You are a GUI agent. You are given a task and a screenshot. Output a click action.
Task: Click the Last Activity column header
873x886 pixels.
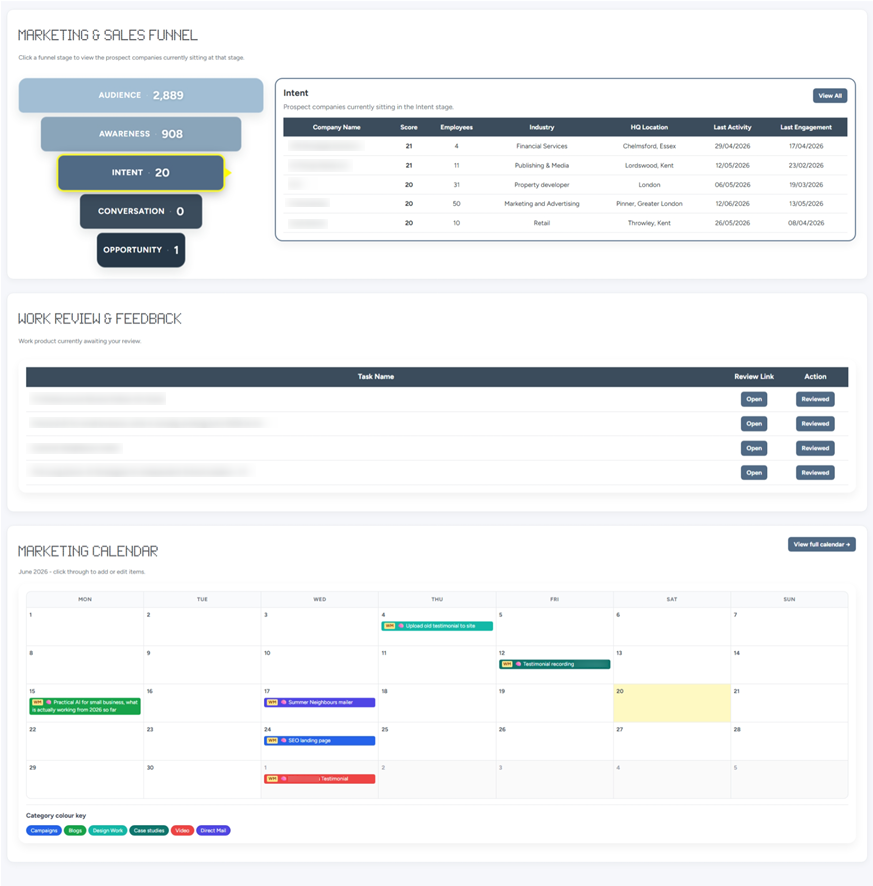tap(732, 127)
